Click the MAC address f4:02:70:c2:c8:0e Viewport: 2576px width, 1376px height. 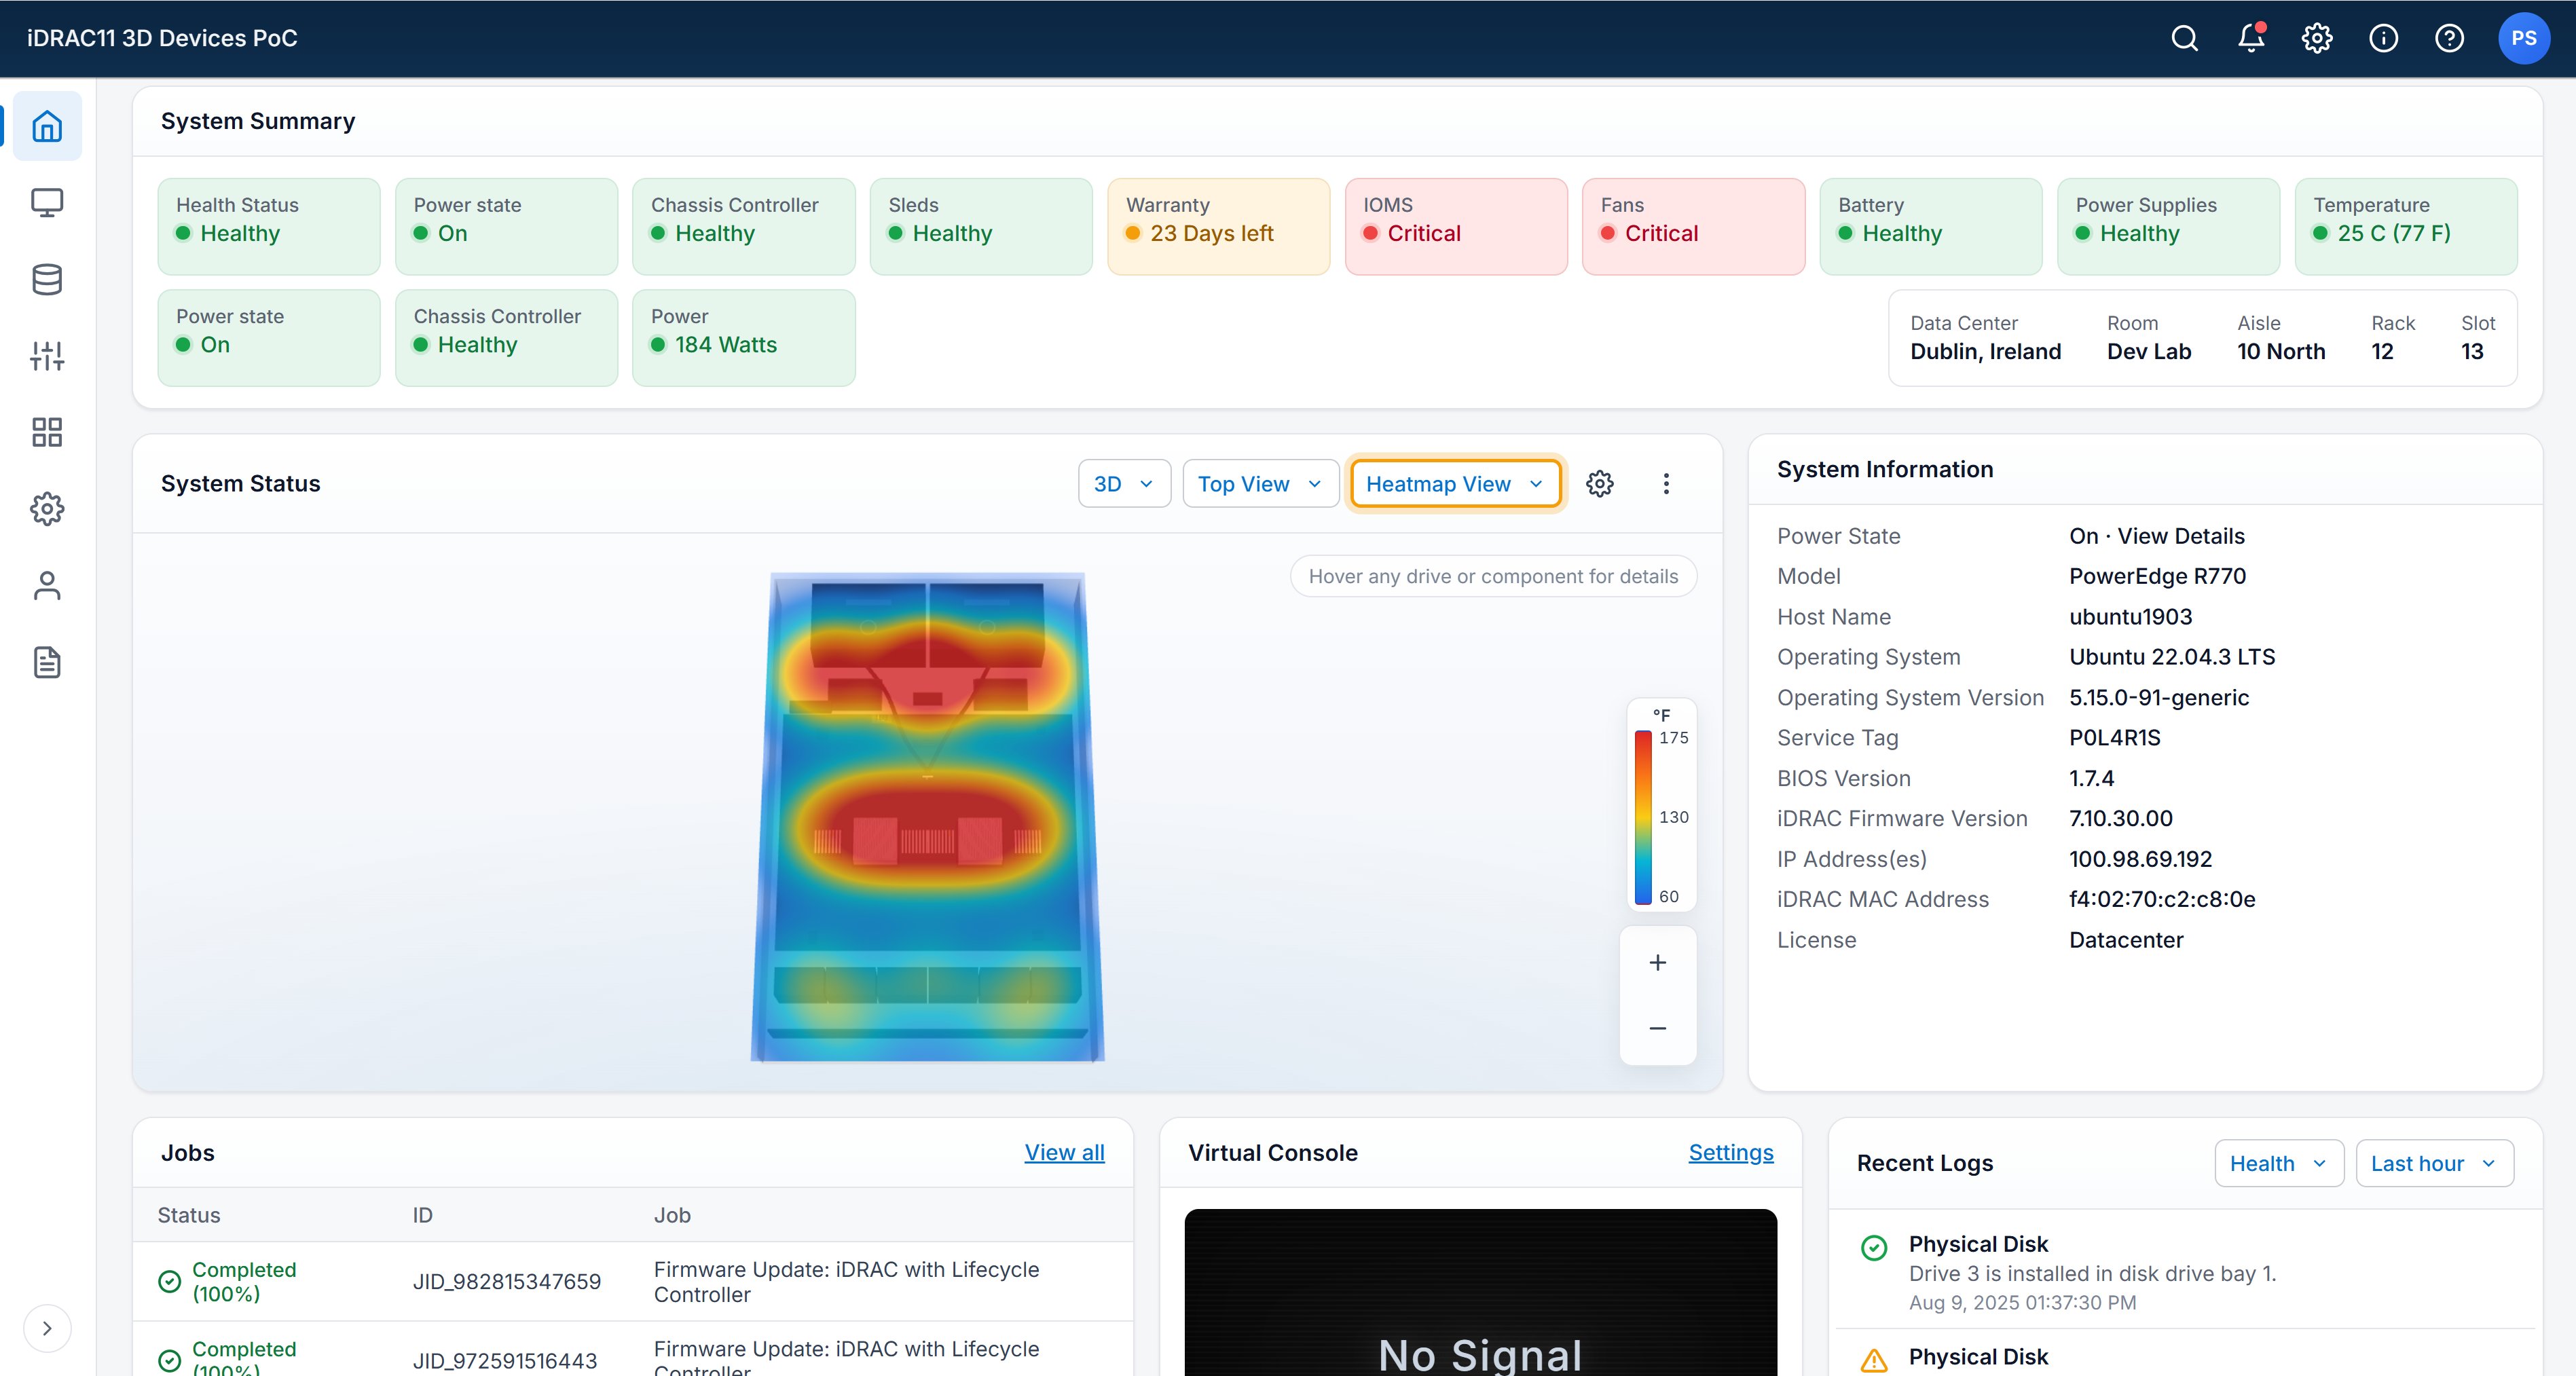point(2162,899)
